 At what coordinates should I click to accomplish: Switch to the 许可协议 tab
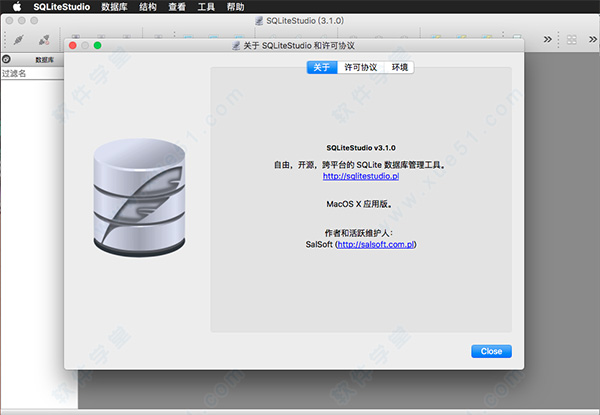coord(361,67)
